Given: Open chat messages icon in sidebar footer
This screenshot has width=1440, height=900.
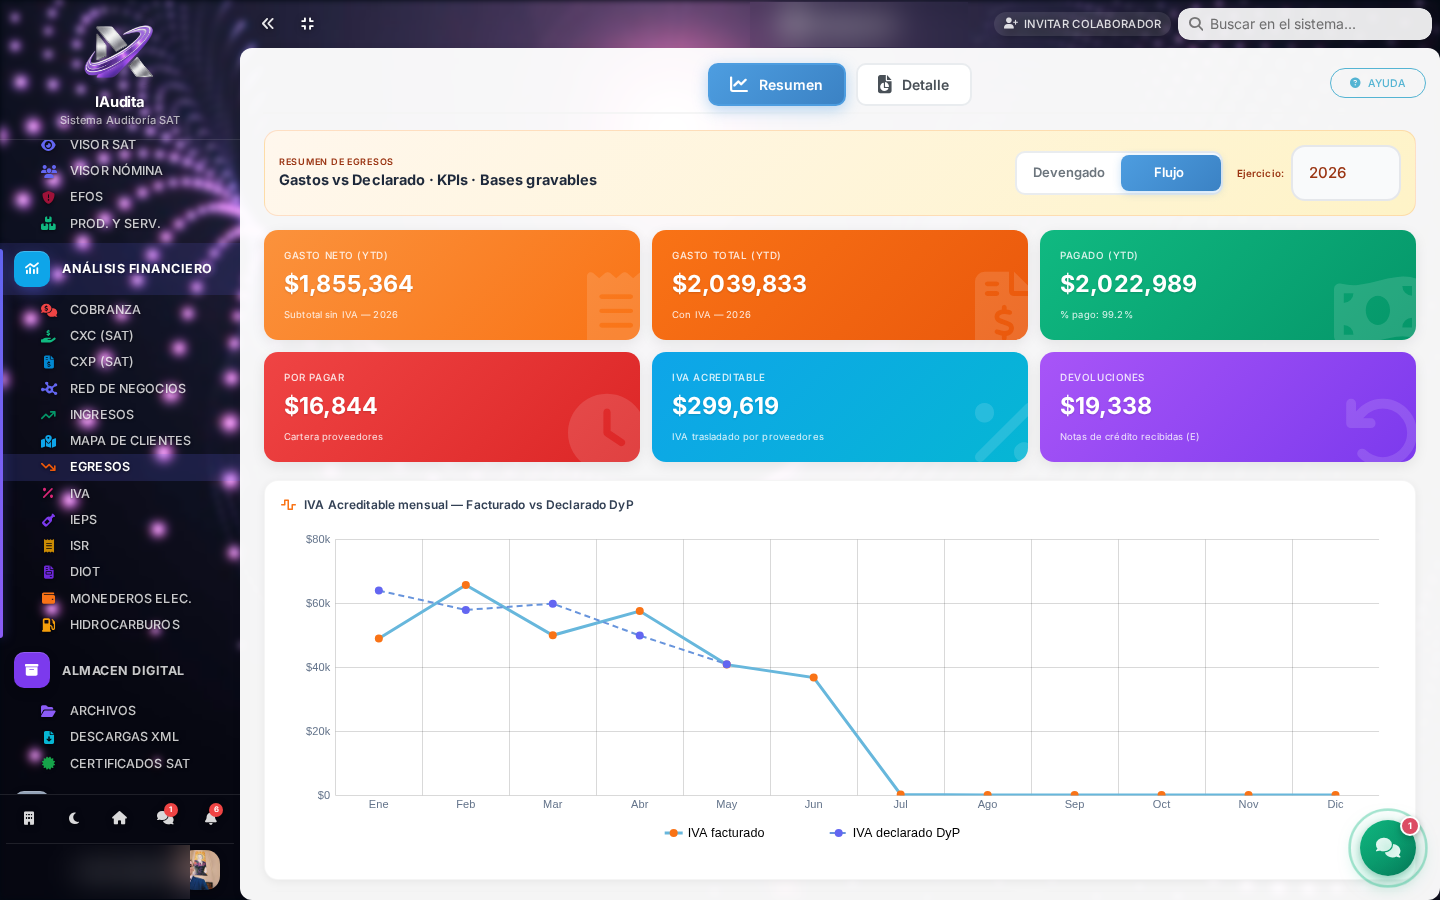Looking at the screenshot, I should click(165, 818).
